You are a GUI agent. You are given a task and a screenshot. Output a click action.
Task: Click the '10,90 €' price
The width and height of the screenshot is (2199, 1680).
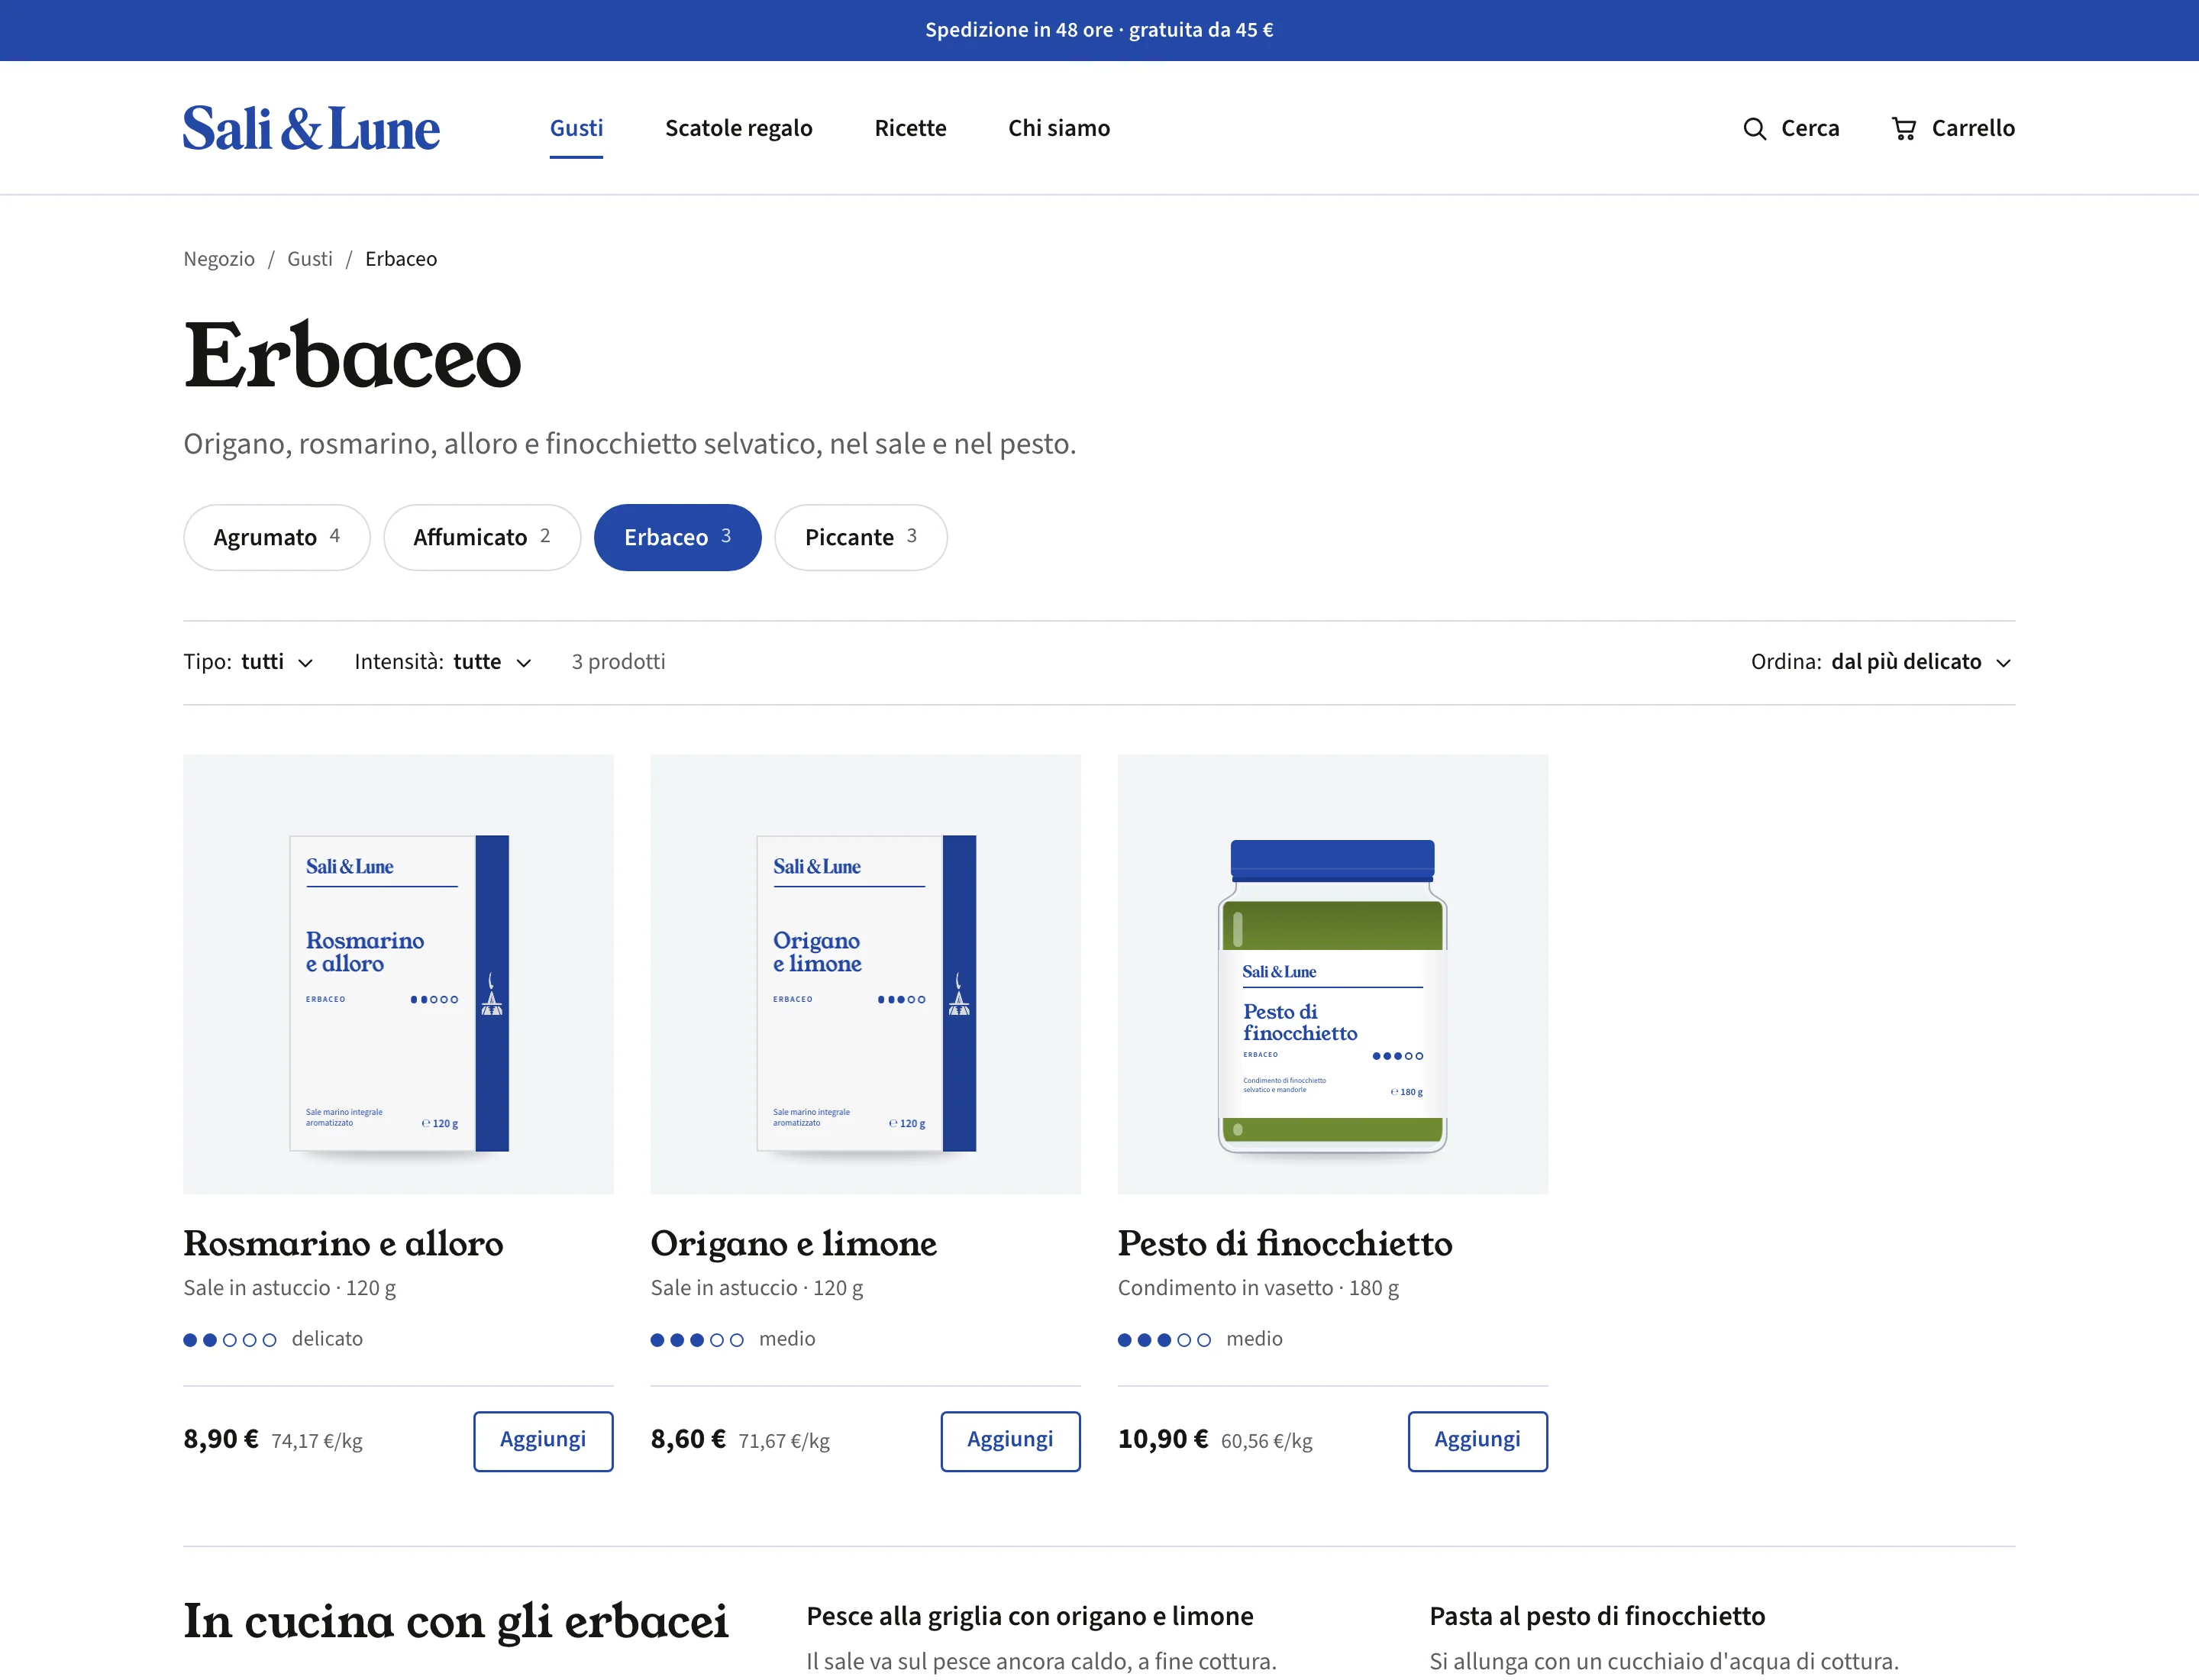pos(1163,1439)
